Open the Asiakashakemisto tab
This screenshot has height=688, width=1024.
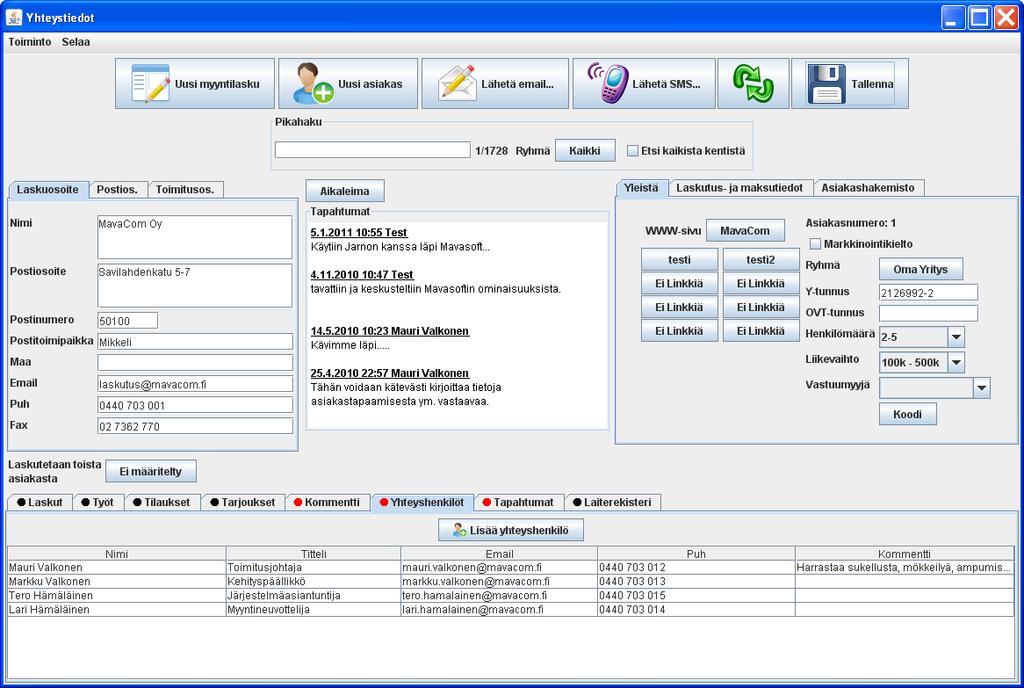[868, 188]
